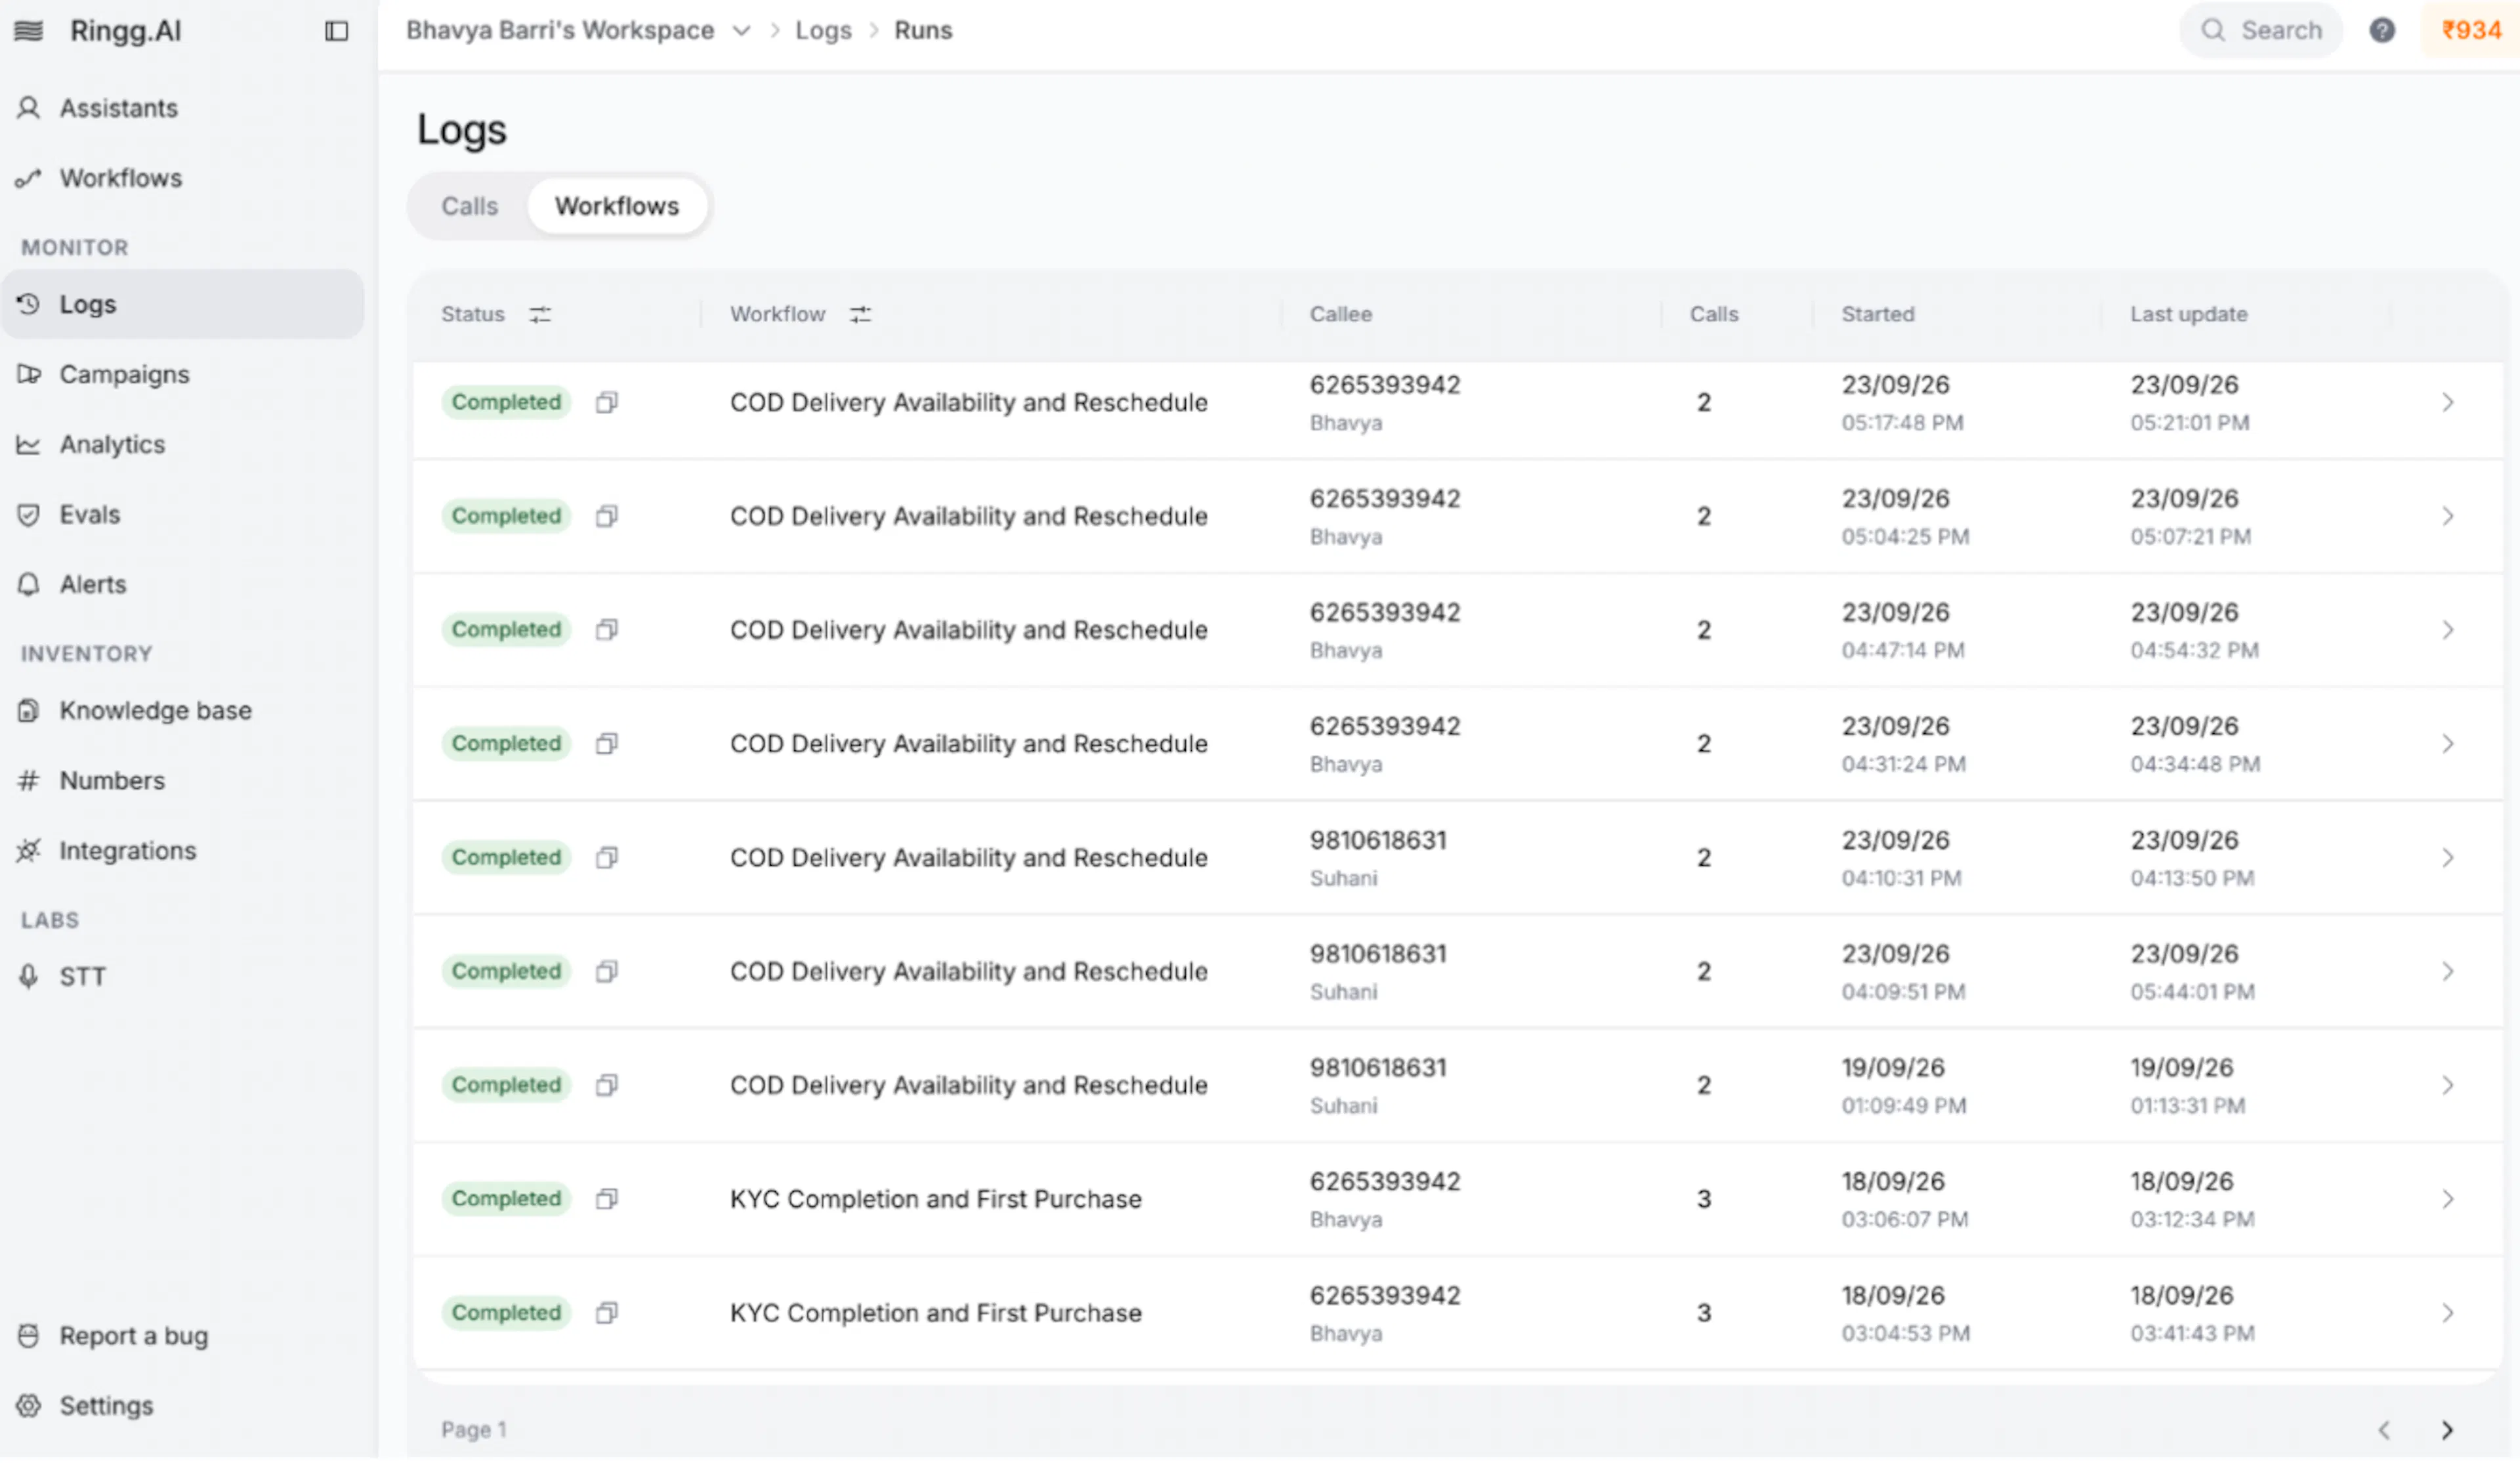Copy ID of run started 04:10:31 PM
2520x1463 pixels.
pos(606,859)
